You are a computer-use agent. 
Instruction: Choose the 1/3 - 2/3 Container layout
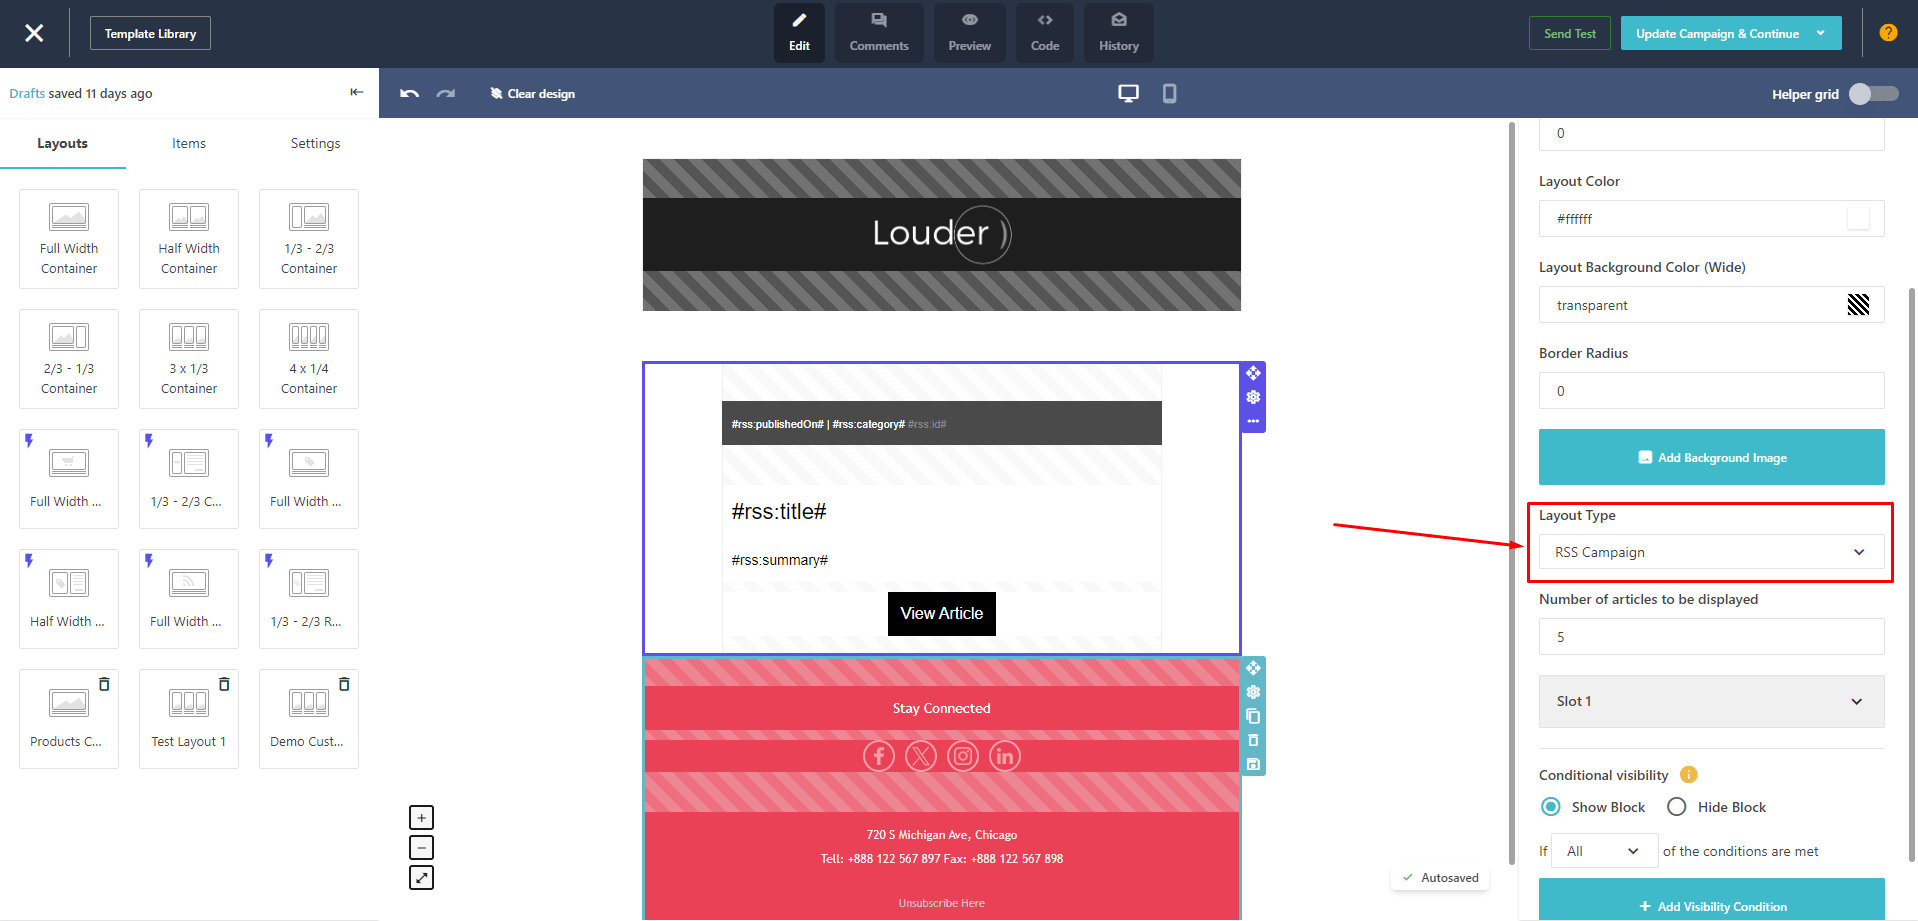(309, 239)
